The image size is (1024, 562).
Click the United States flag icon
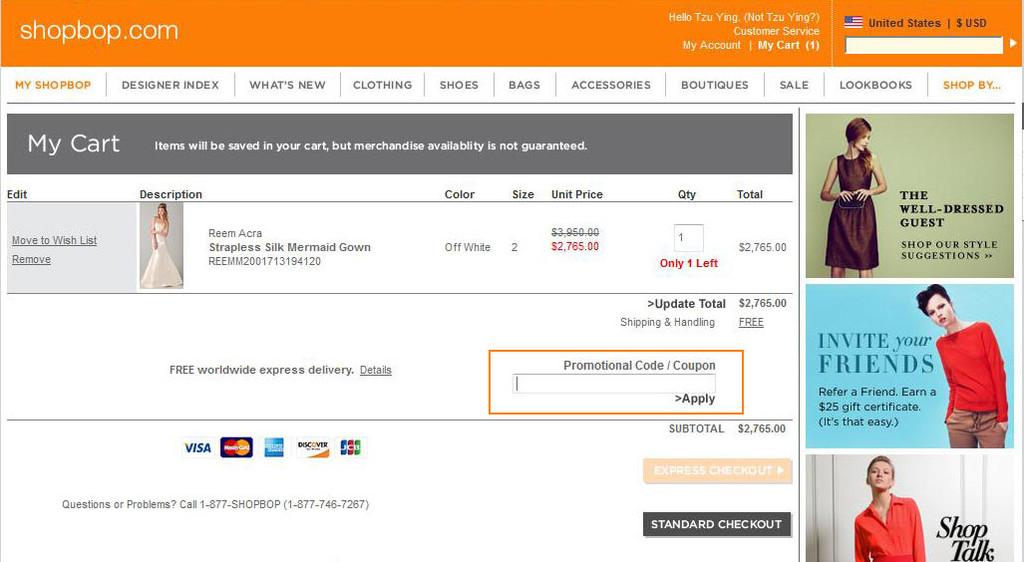click(x=853, y=22)
